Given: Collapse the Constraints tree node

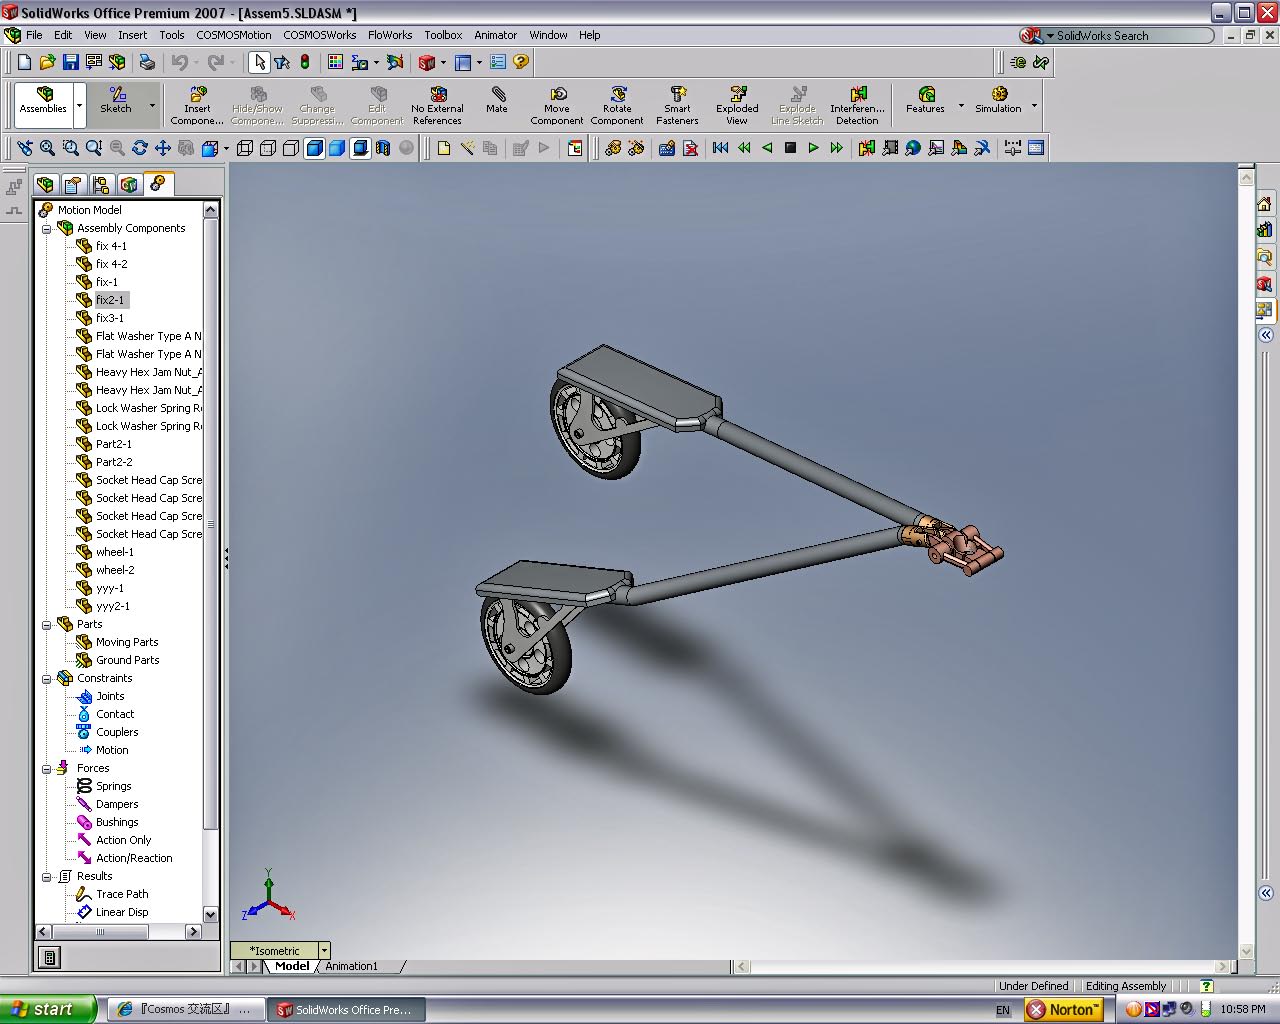Looking at the screenshot, I should (x=46, y=678).
